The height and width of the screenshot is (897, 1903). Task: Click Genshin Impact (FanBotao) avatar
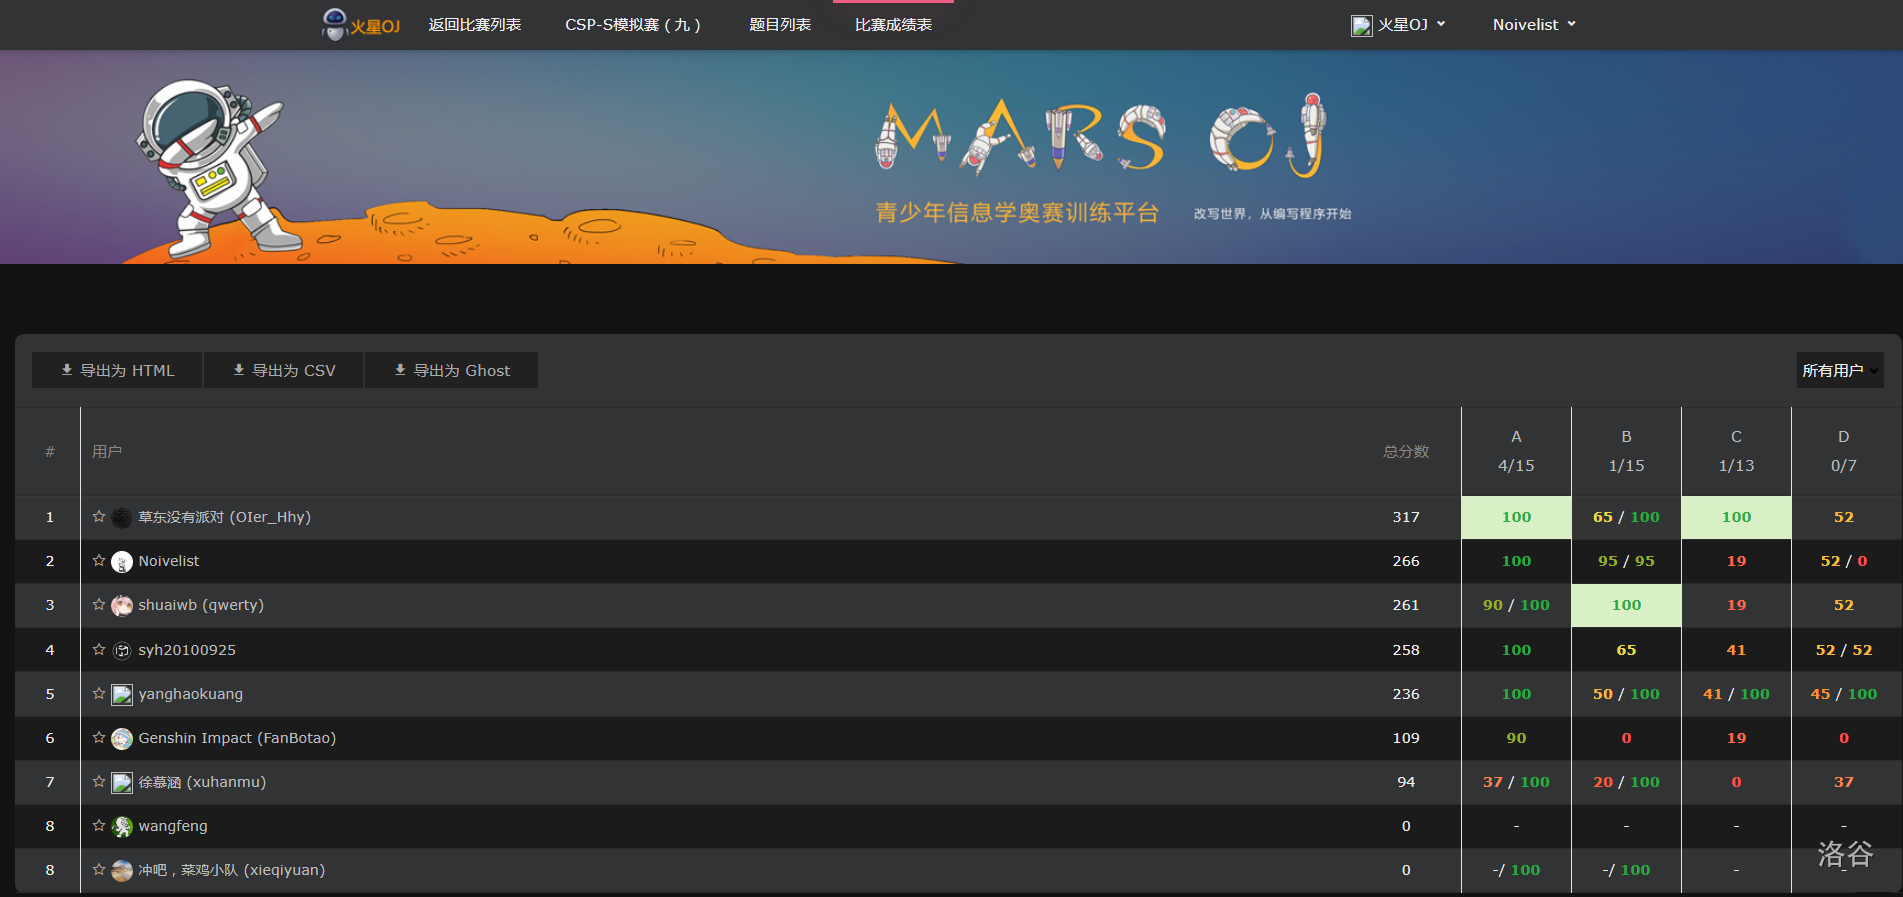(x=122, y=739)
